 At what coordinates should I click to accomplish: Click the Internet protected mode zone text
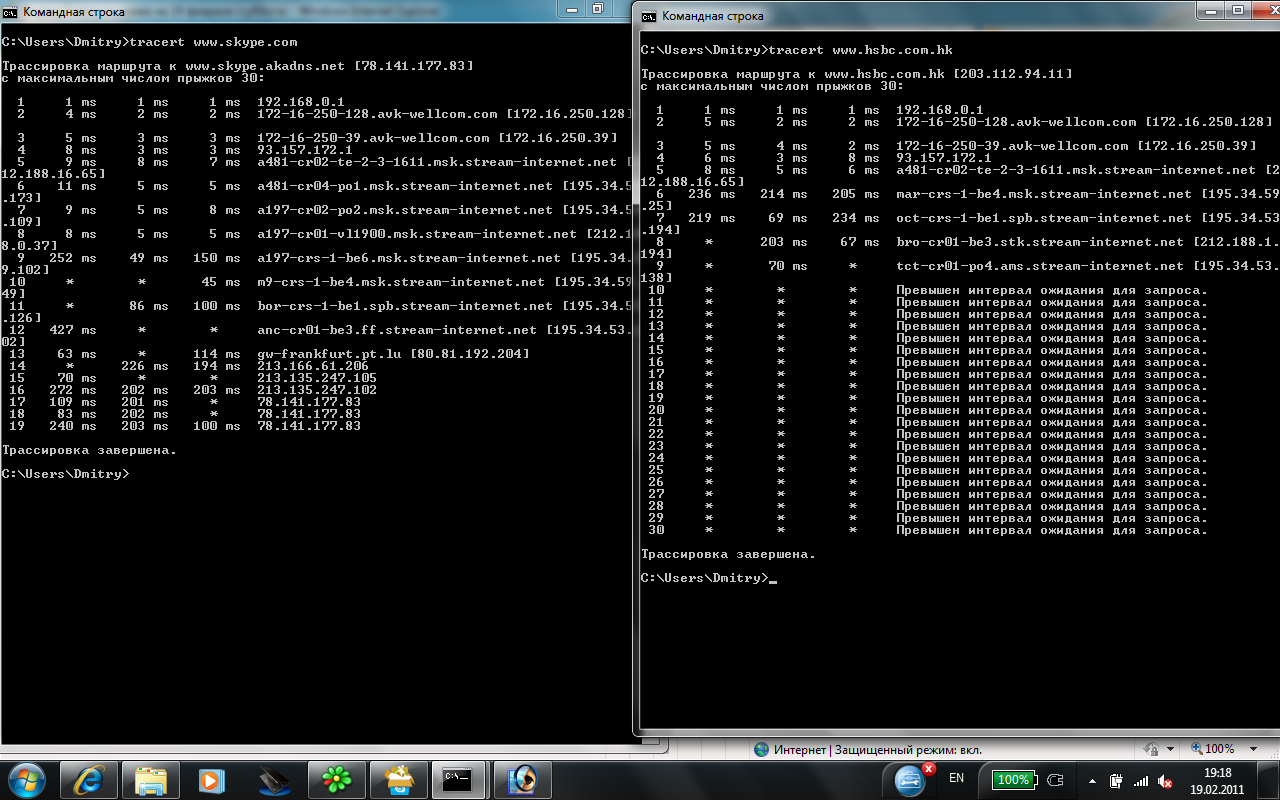click(879, 749)
